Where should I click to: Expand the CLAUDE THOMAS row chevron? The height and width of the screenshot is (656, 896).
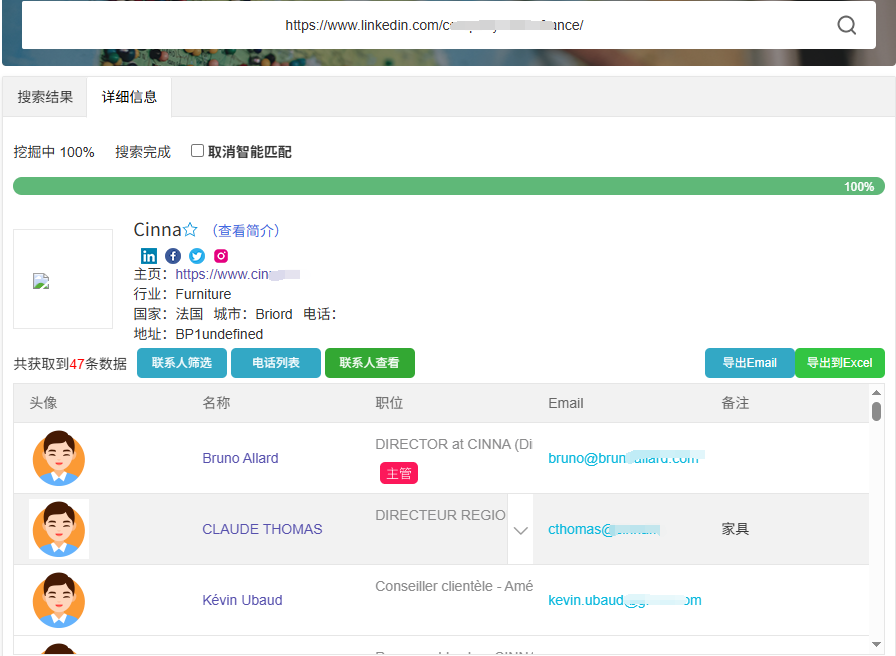(520, 530)
